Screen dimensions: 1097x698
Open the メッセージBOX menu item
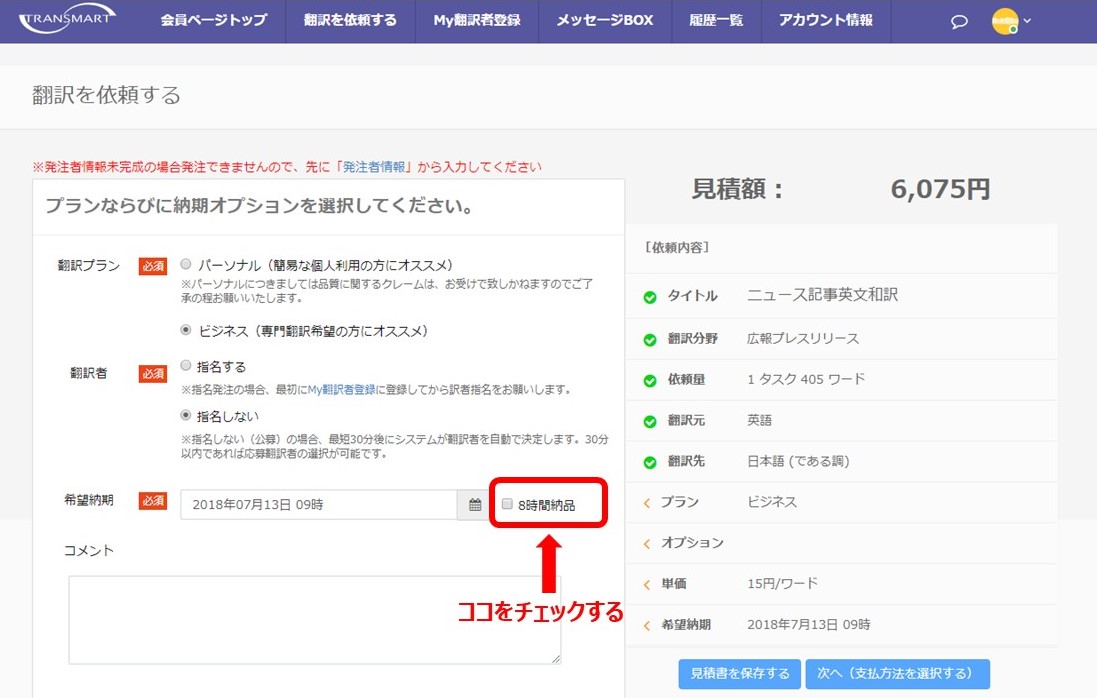pyautogui.click(x=603, y=19)
